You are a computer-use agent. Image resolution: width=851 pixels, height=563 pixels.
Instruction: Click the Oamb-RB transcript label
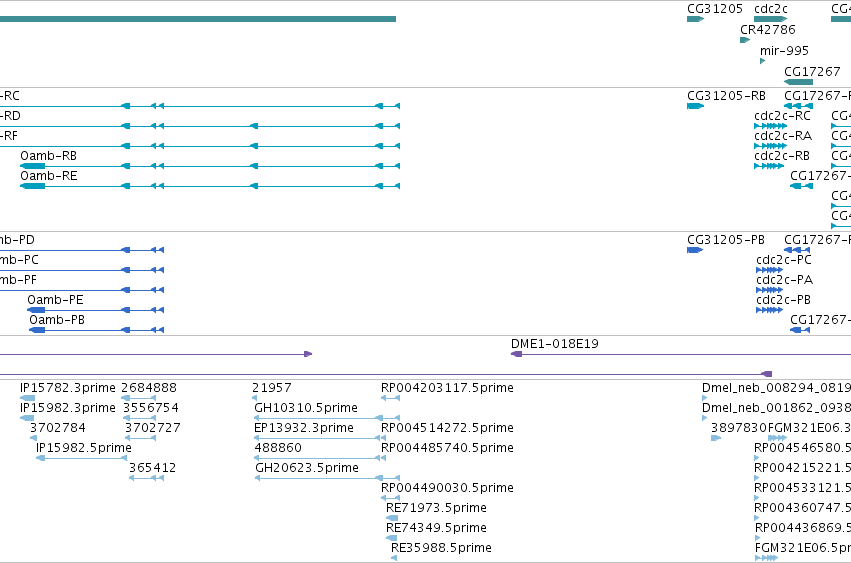48,156
